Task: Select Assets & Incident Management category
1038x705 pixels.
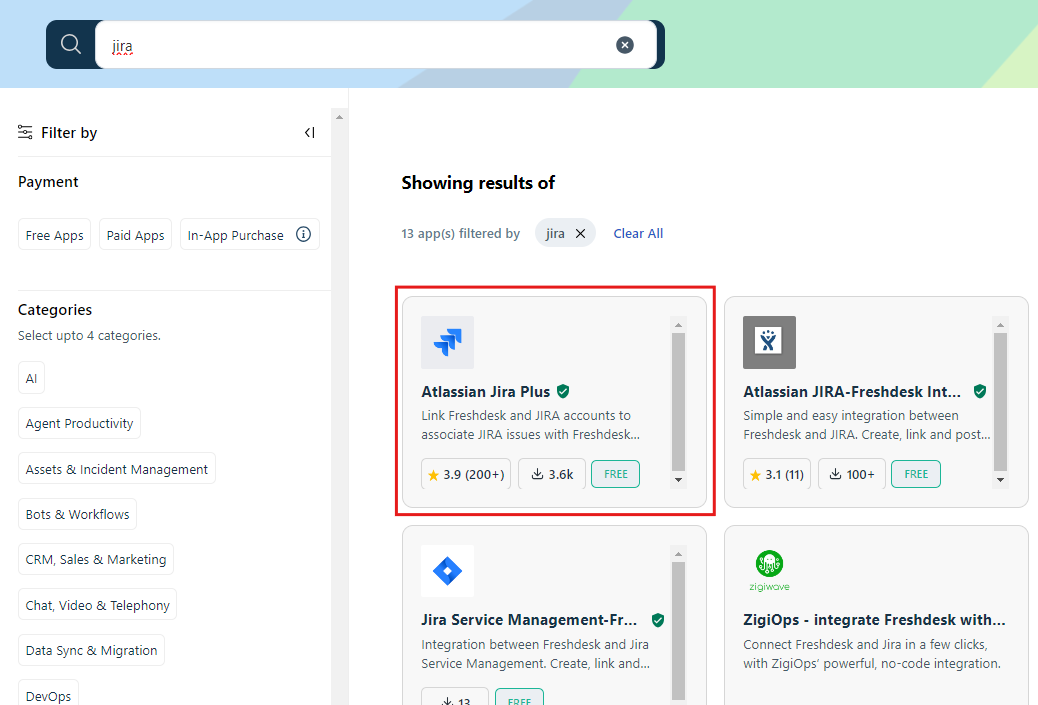Action: tap(117, 469)
